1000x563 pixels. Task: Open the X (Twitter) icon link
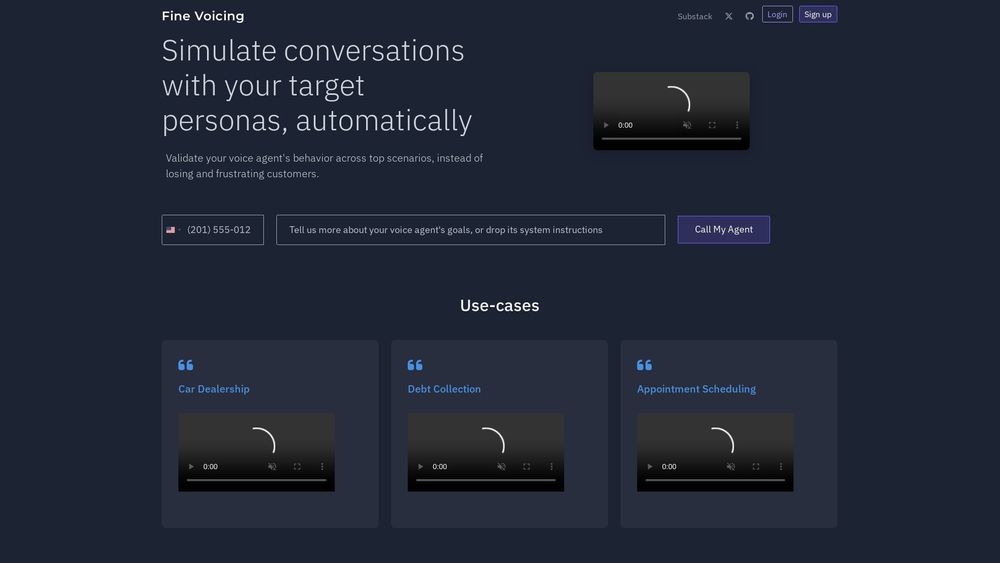point(728,17)
